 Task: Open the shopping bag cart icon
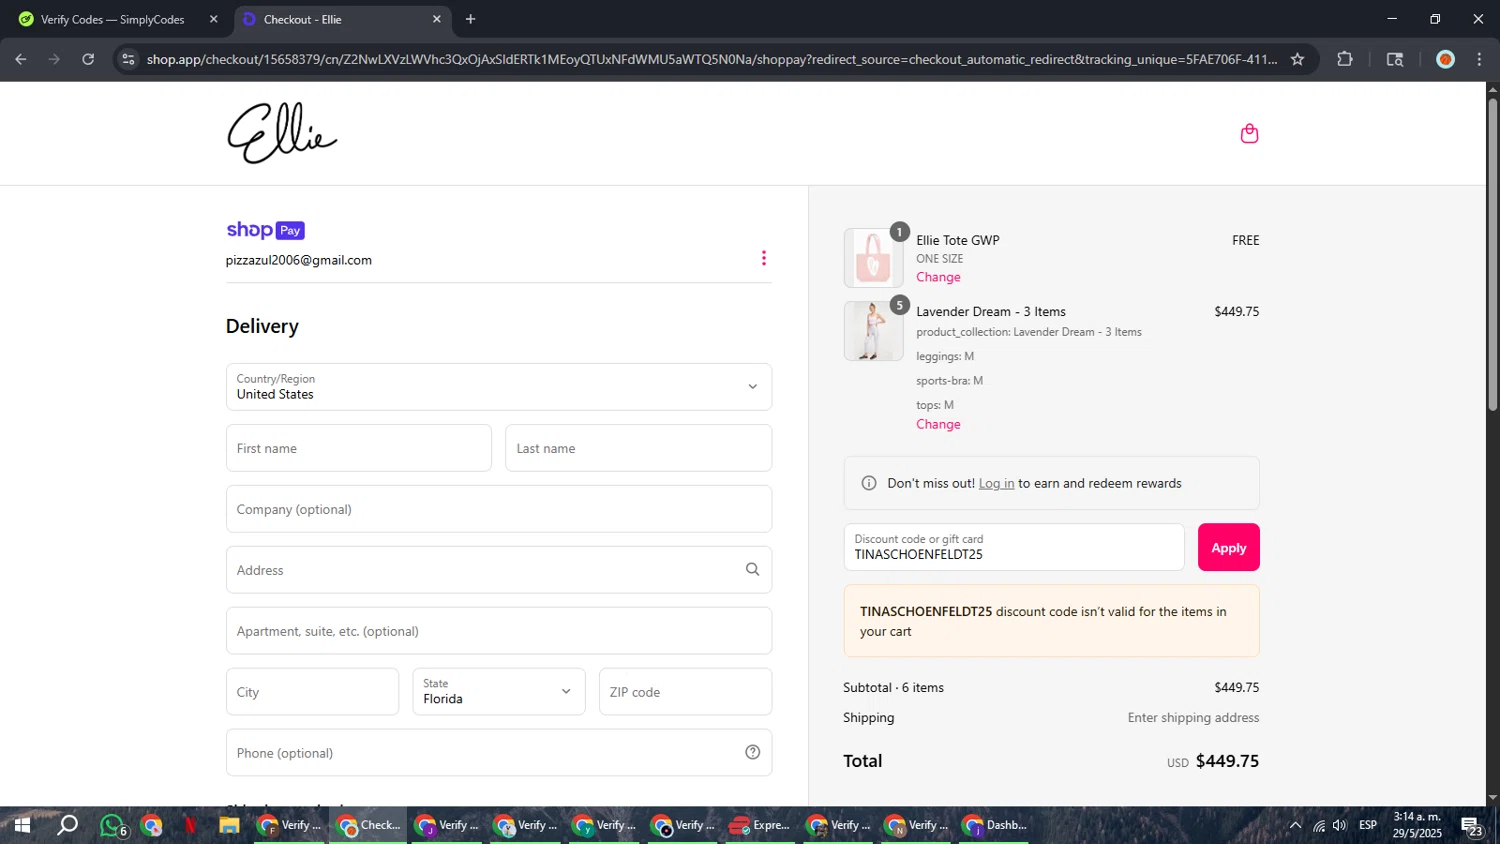(x=1249, y=134)
